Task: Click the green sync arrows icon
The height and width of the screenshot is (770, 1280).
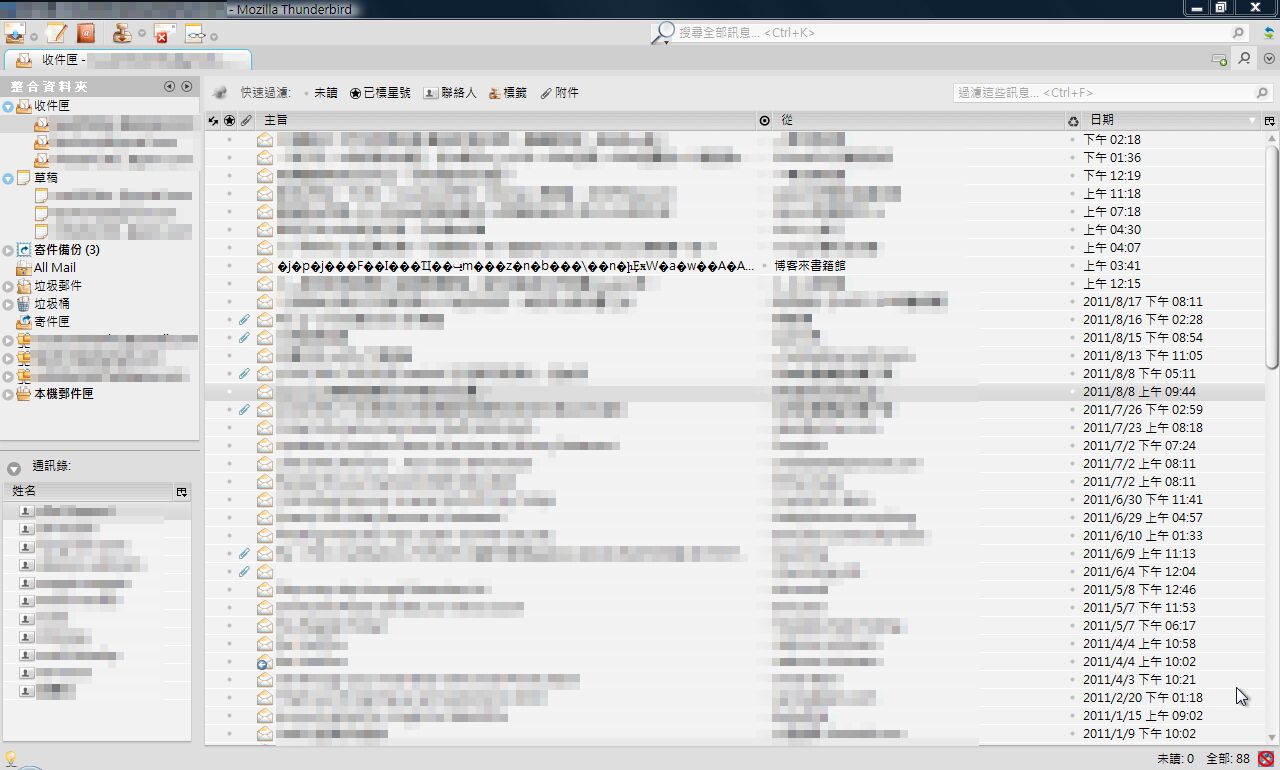Action: click(x=1269, y=33)
